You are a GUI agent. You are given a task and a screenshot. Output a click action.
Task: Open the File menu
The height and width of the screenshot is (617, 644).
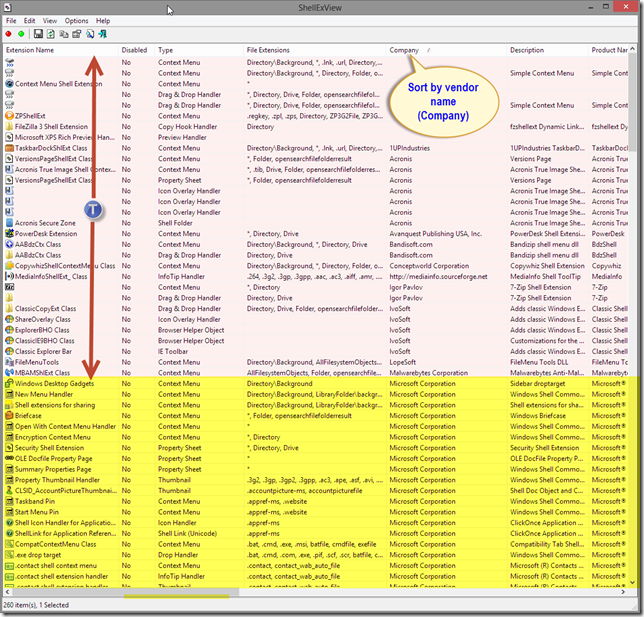click(x=11, y=20)
